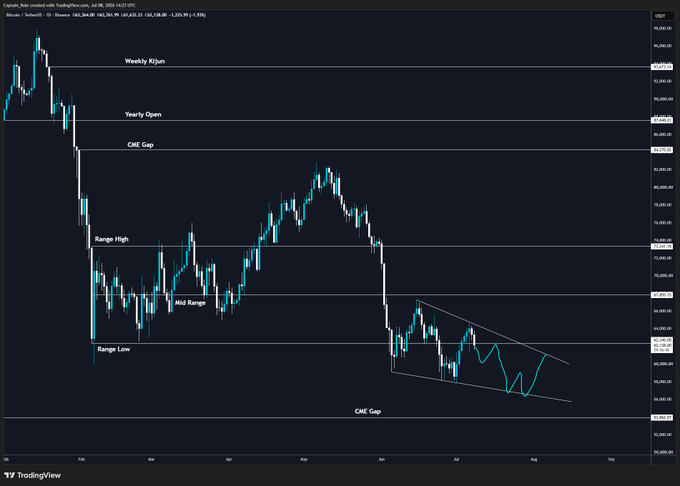The image size is (680, 486).
Task: Click the May label on time axis
Action: click(x=304, y=459)
